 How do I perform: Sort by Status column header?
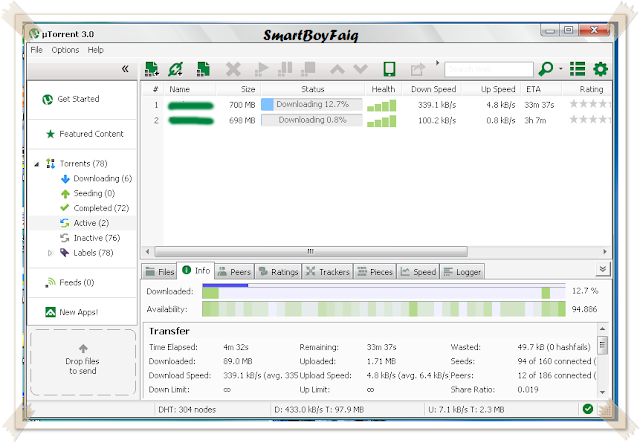pyautogui.click(x=313, y=89)
